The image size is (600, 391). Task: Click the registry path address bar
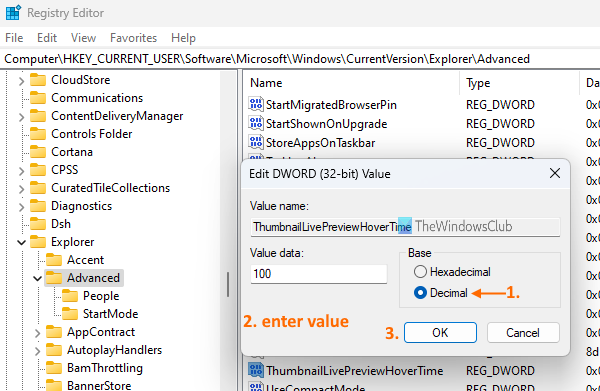pyautogui.click(x=300, y=59)
